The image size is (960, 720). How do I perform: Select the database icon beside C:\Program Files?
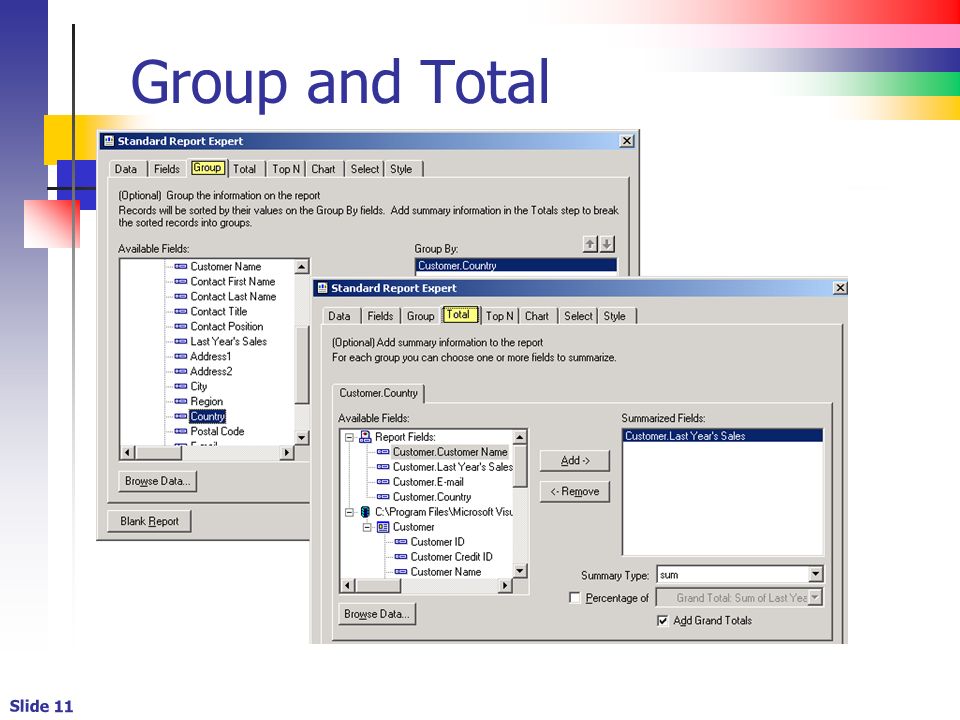coord(366,512)
